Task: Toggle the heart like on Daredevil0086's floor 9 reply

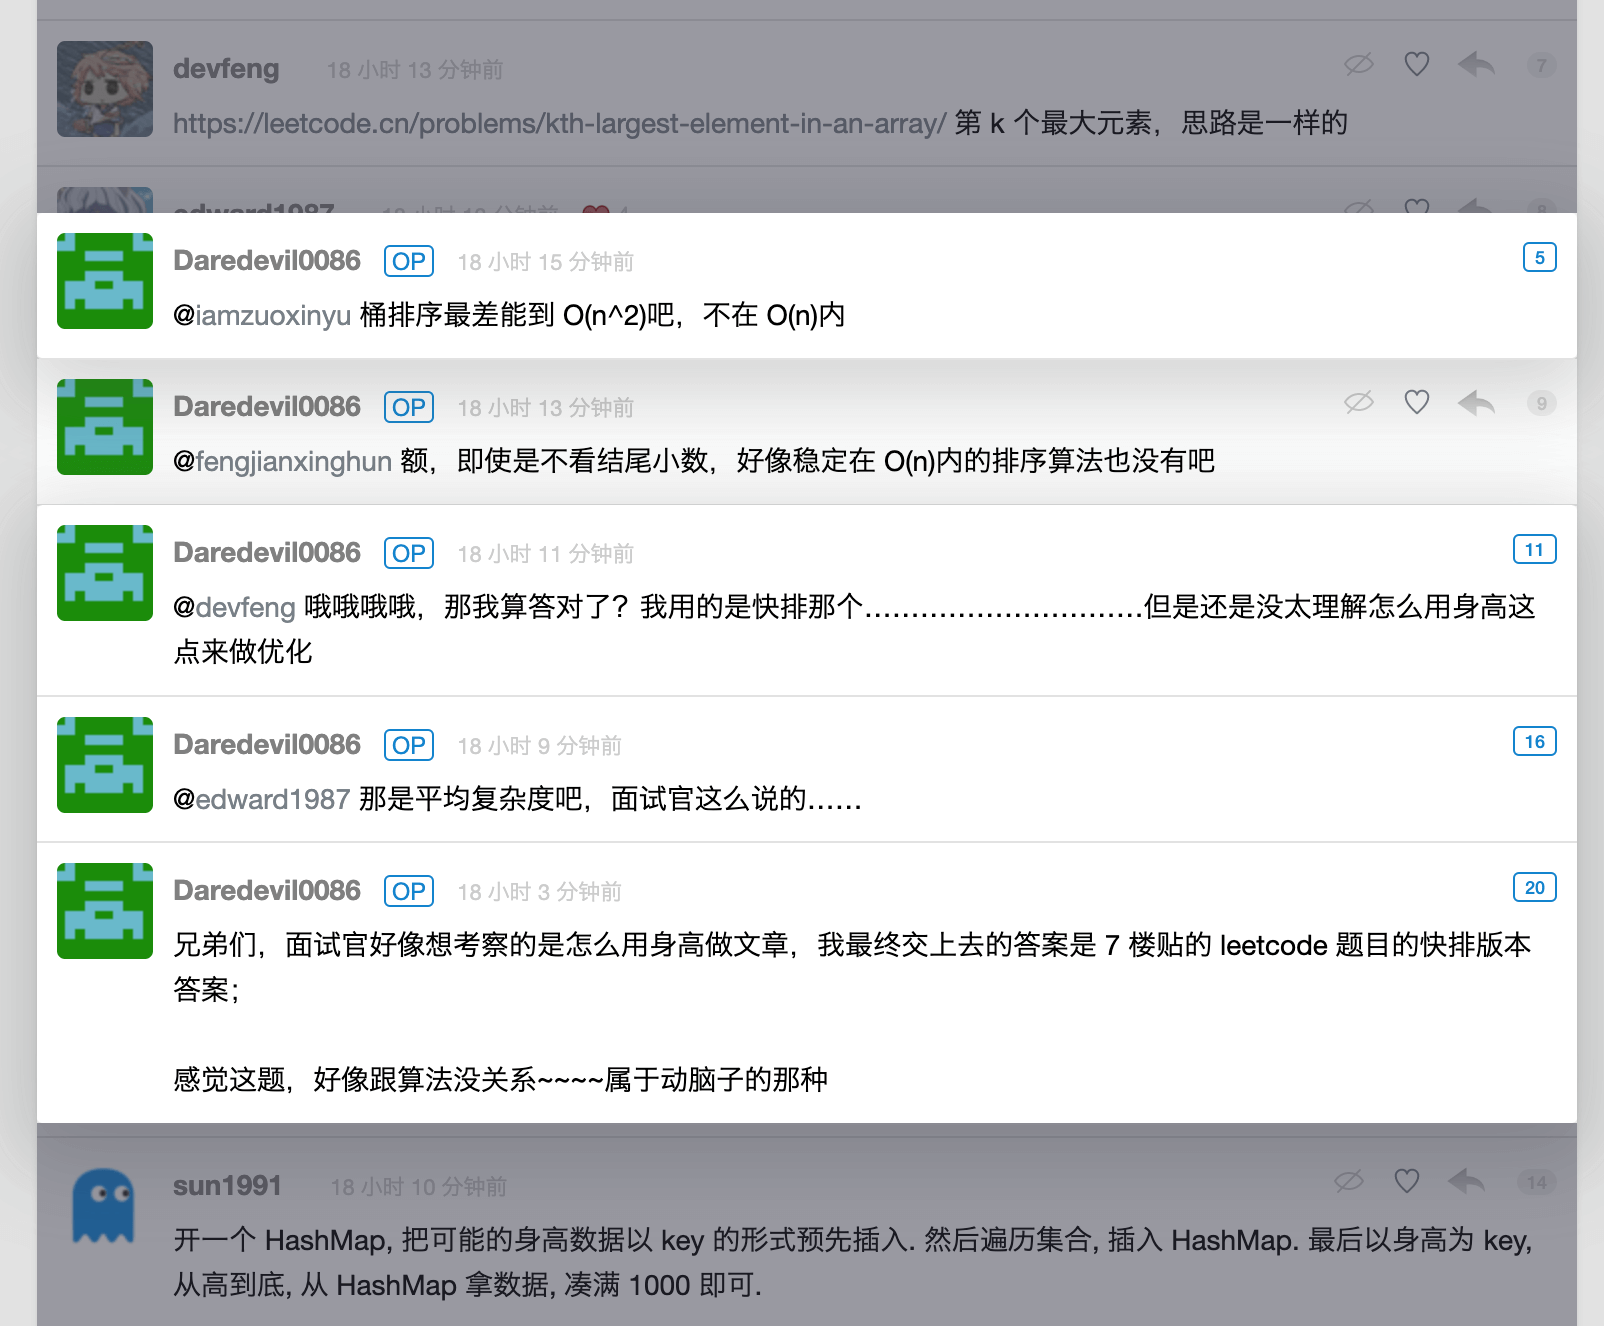Action: pos(1416,403)
